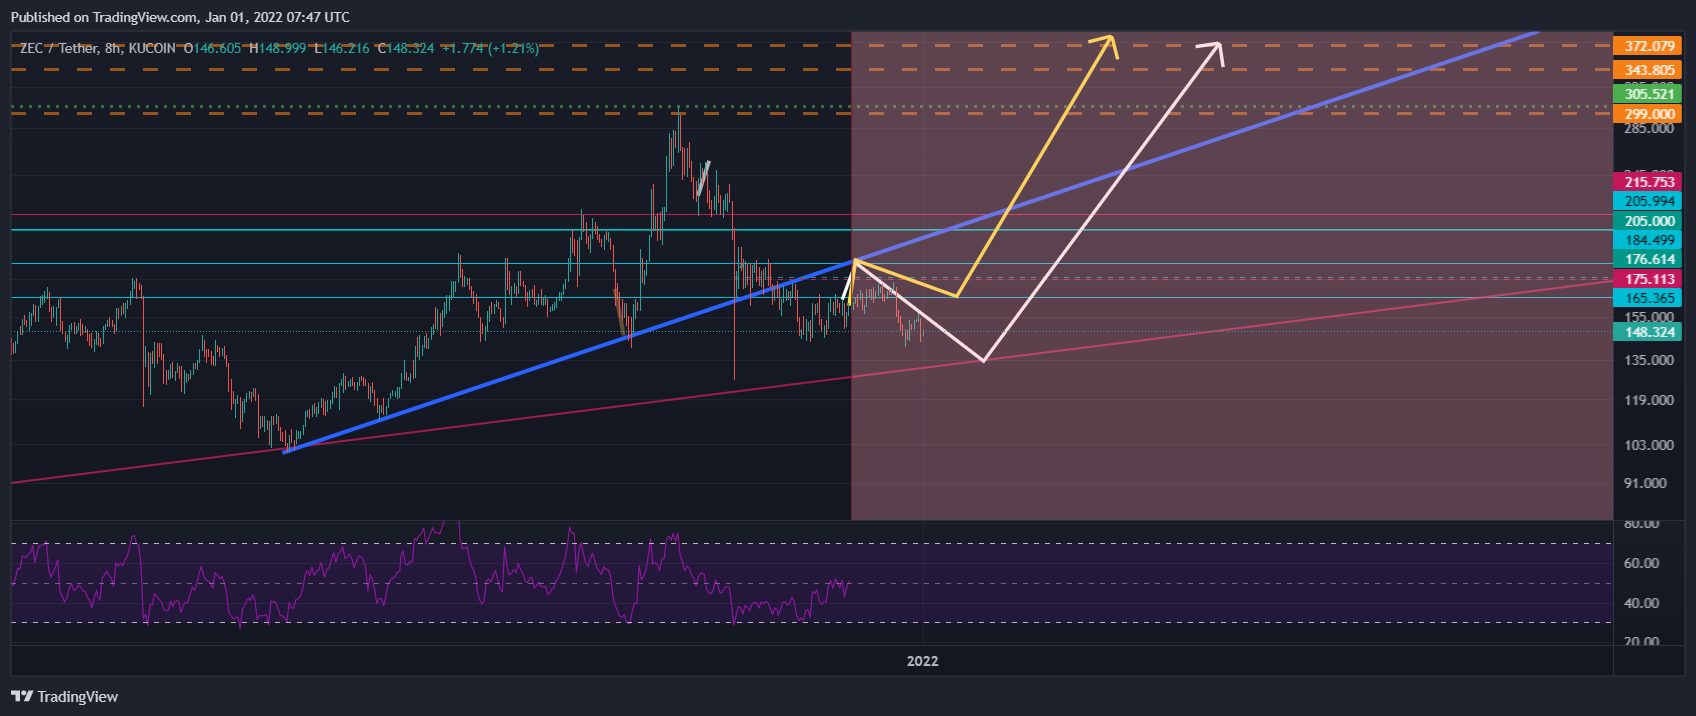Click the change value +1.774 (+1.21%)
The width and height of the screenshot is (1696, 716).
[491, 48]
